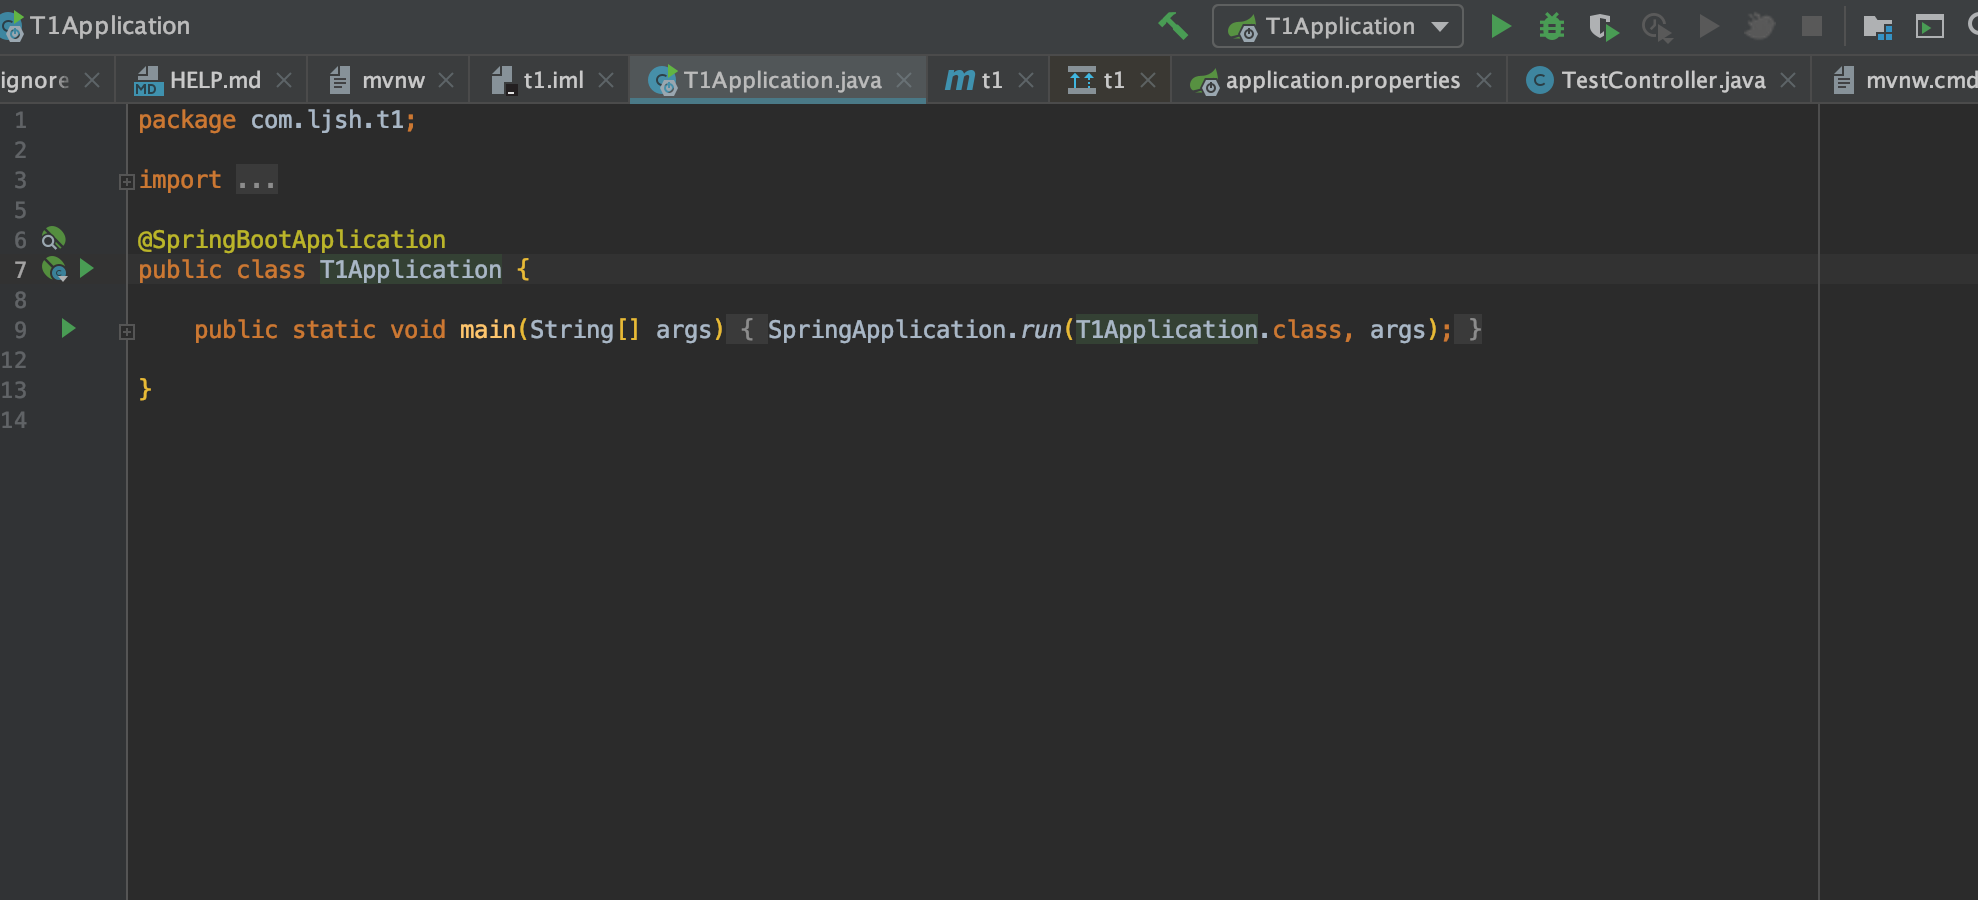Close the Maven m t1 tab
Screen dimensions: 1978x900
(1026, 80)
